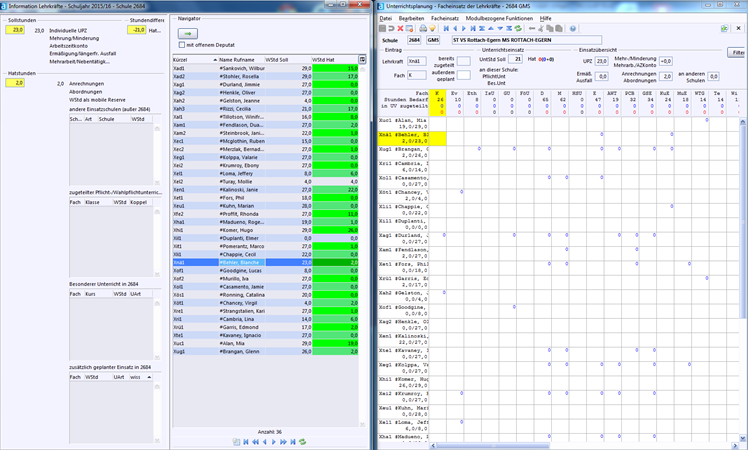Viewport: 749px width, 450px height.
Task: Jump to first record in Unterrichtsplanung toolbar
Action: pos(446,29)
